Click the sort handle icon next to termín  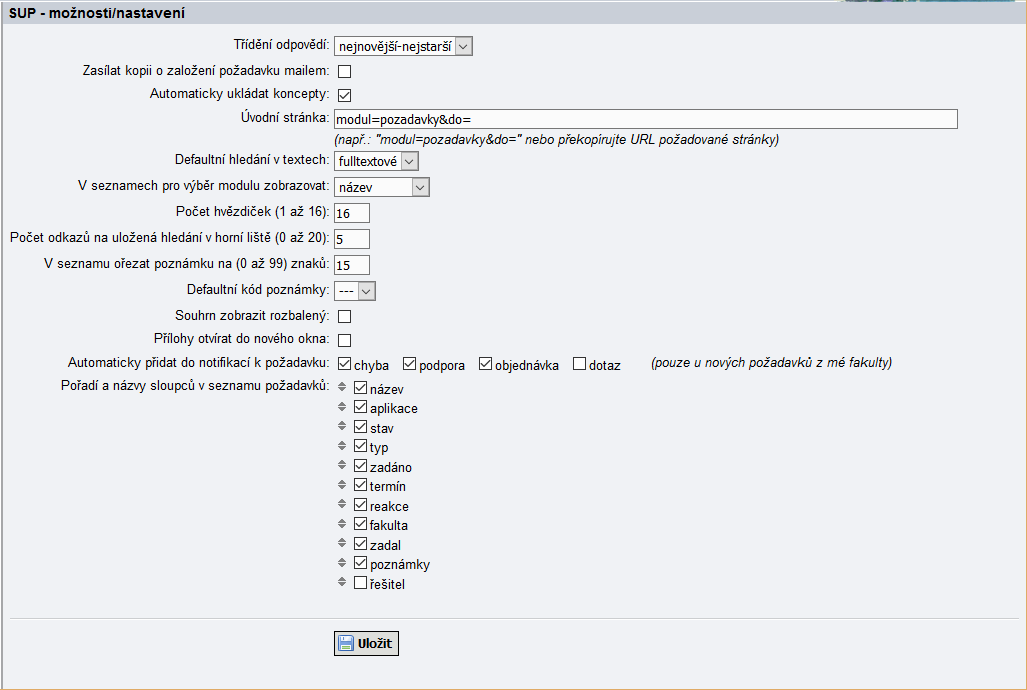click(x=342, y=486)
